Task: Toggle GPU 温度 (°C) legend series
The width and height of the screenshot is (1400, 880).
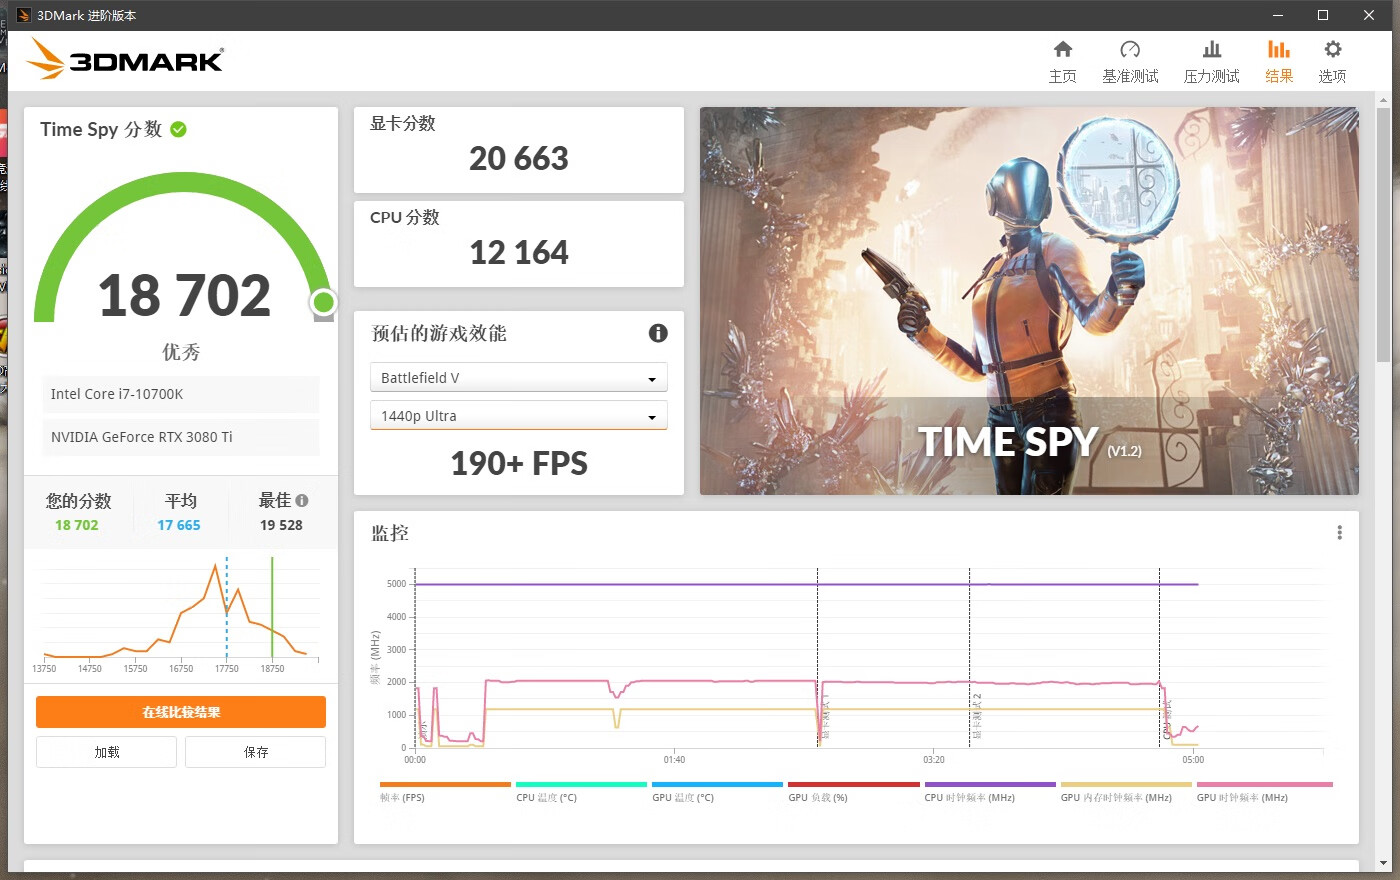Action: (717, 792)
